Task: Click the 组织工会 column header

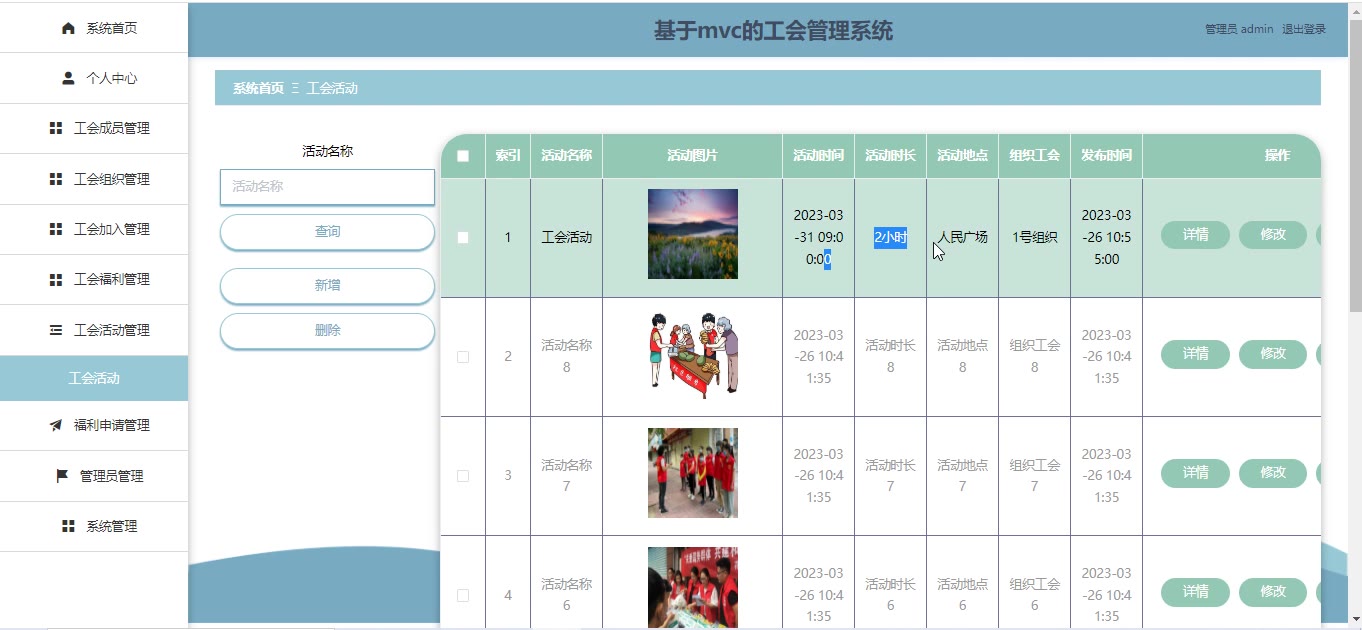Action: (x=1034, y=156)
